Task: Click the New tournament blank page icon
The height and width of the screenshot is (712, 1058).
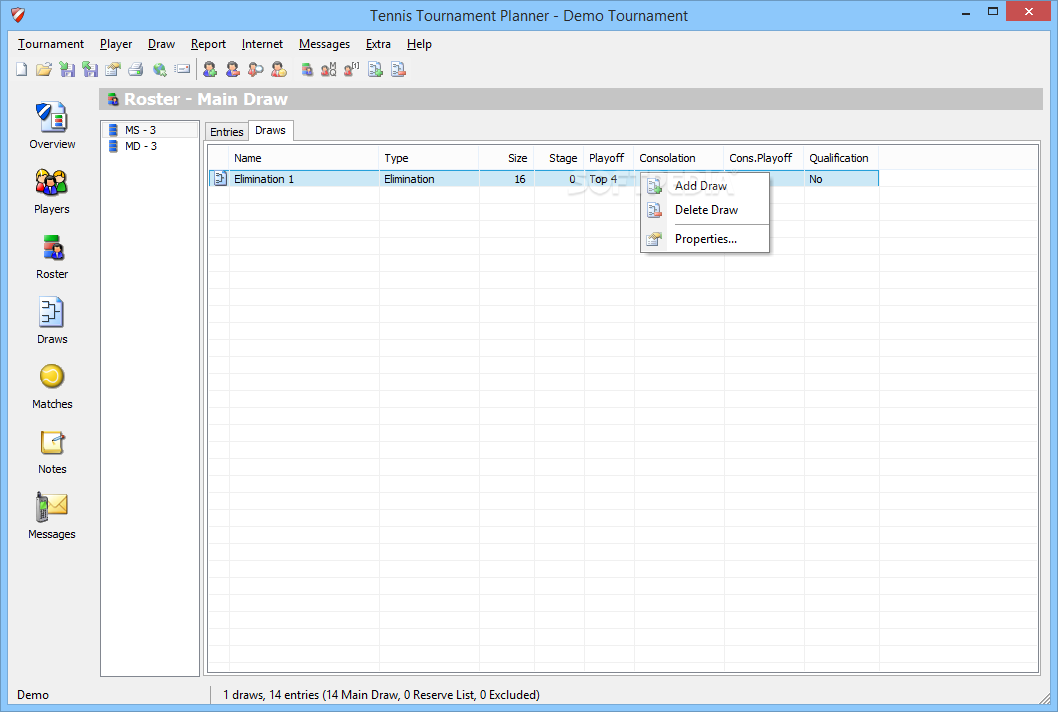Action: click(x=22, y=70)
